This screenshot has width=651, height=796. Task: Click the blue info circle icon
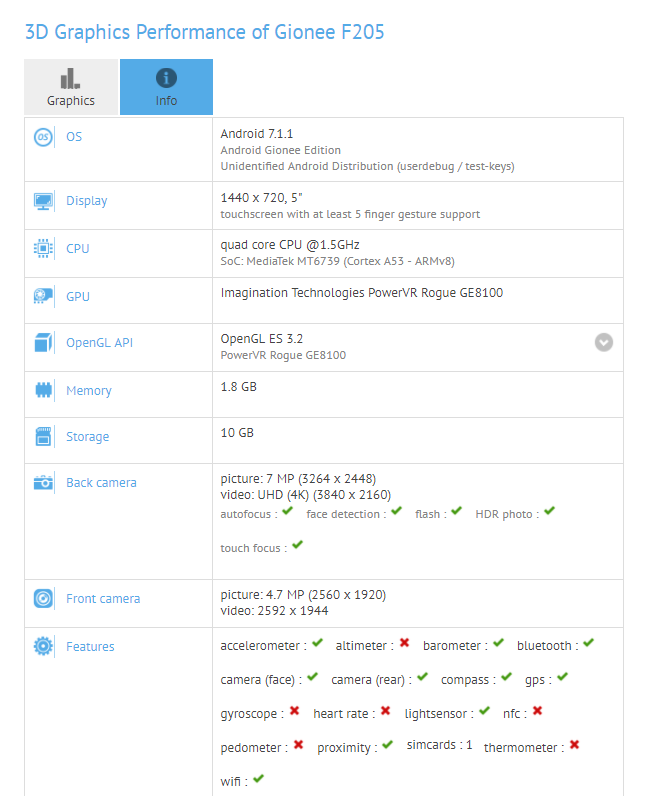tap(166, 78)
